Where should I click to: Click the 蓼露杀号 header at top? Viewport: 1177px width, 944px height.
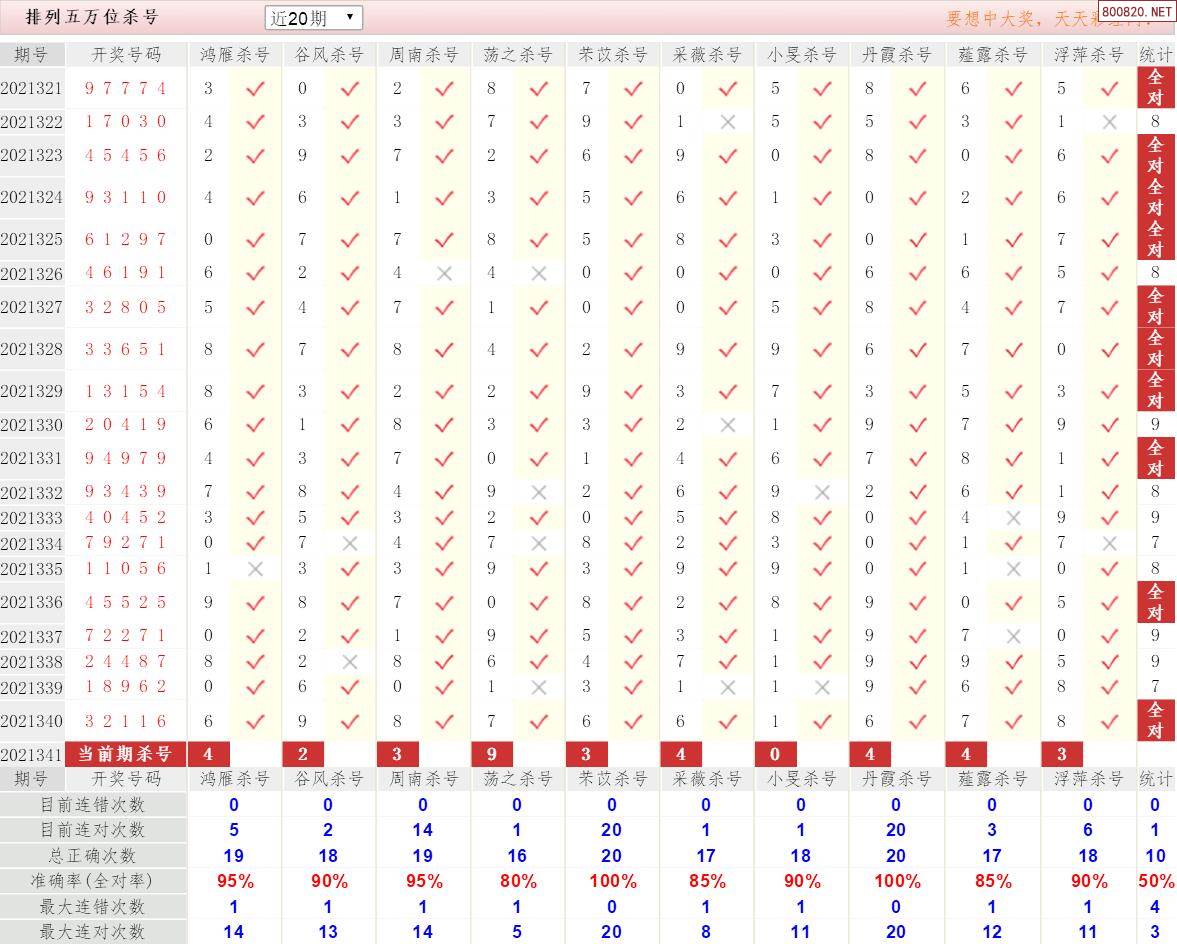(992, 55)
